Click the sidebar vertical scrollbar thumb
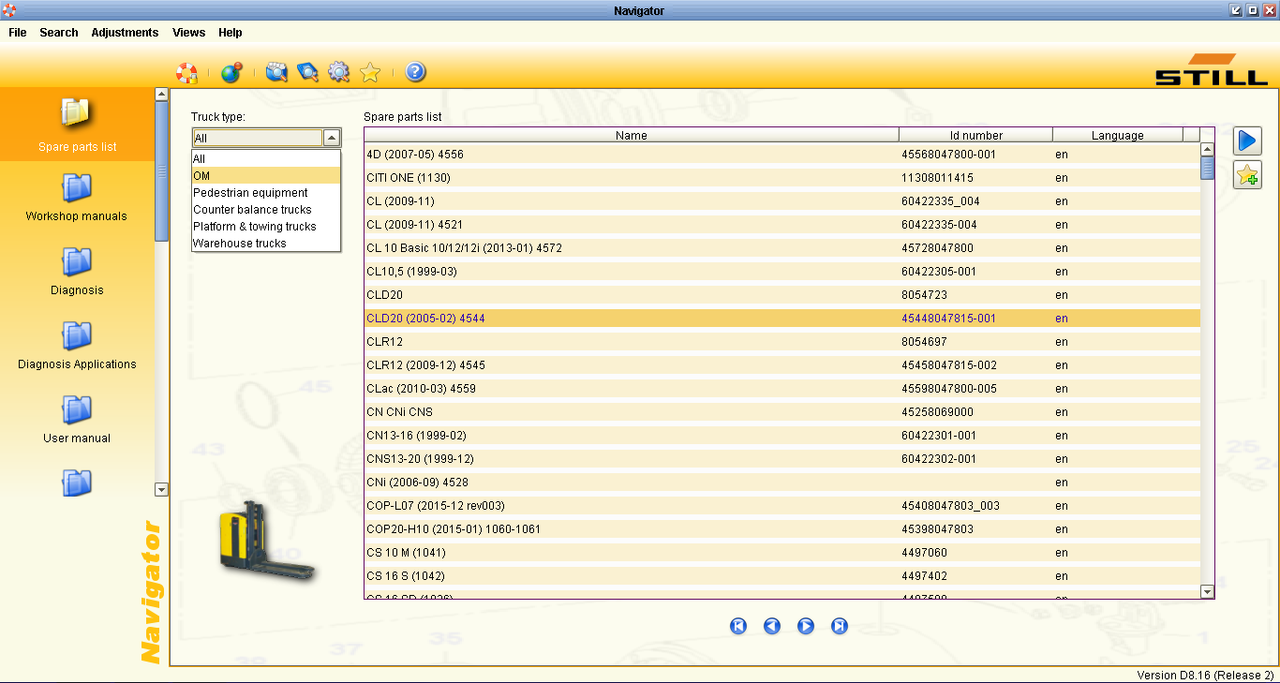The height and width of the screenshot is (683, 1280). click(x=162, y=171)
